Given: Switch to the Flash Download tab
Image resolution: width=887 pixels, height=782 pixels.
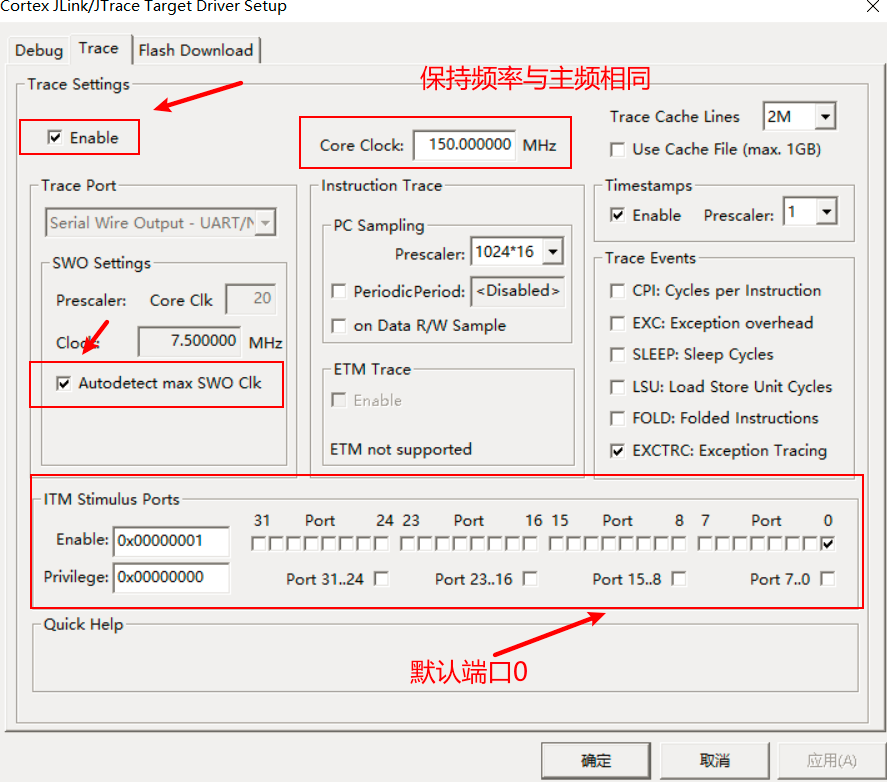Looking at the screenshot, I should pyautogui.click(x=196, y=49).
